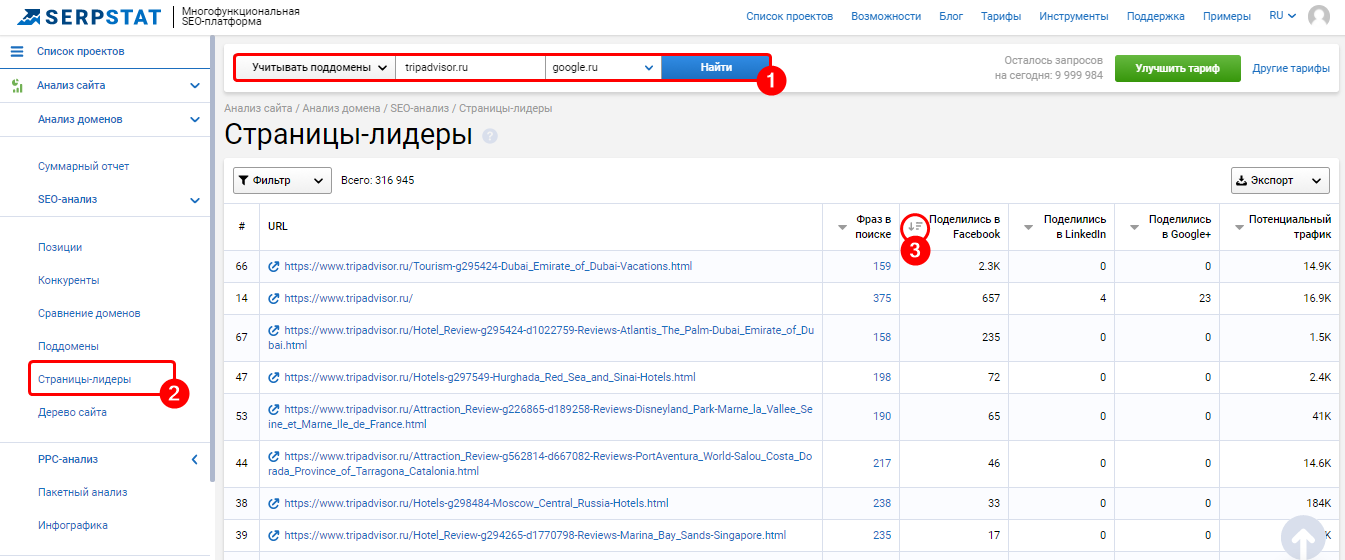1345x560 pixels.
Task: Select Суммарный отчет in sidebar
Action: 83,166
